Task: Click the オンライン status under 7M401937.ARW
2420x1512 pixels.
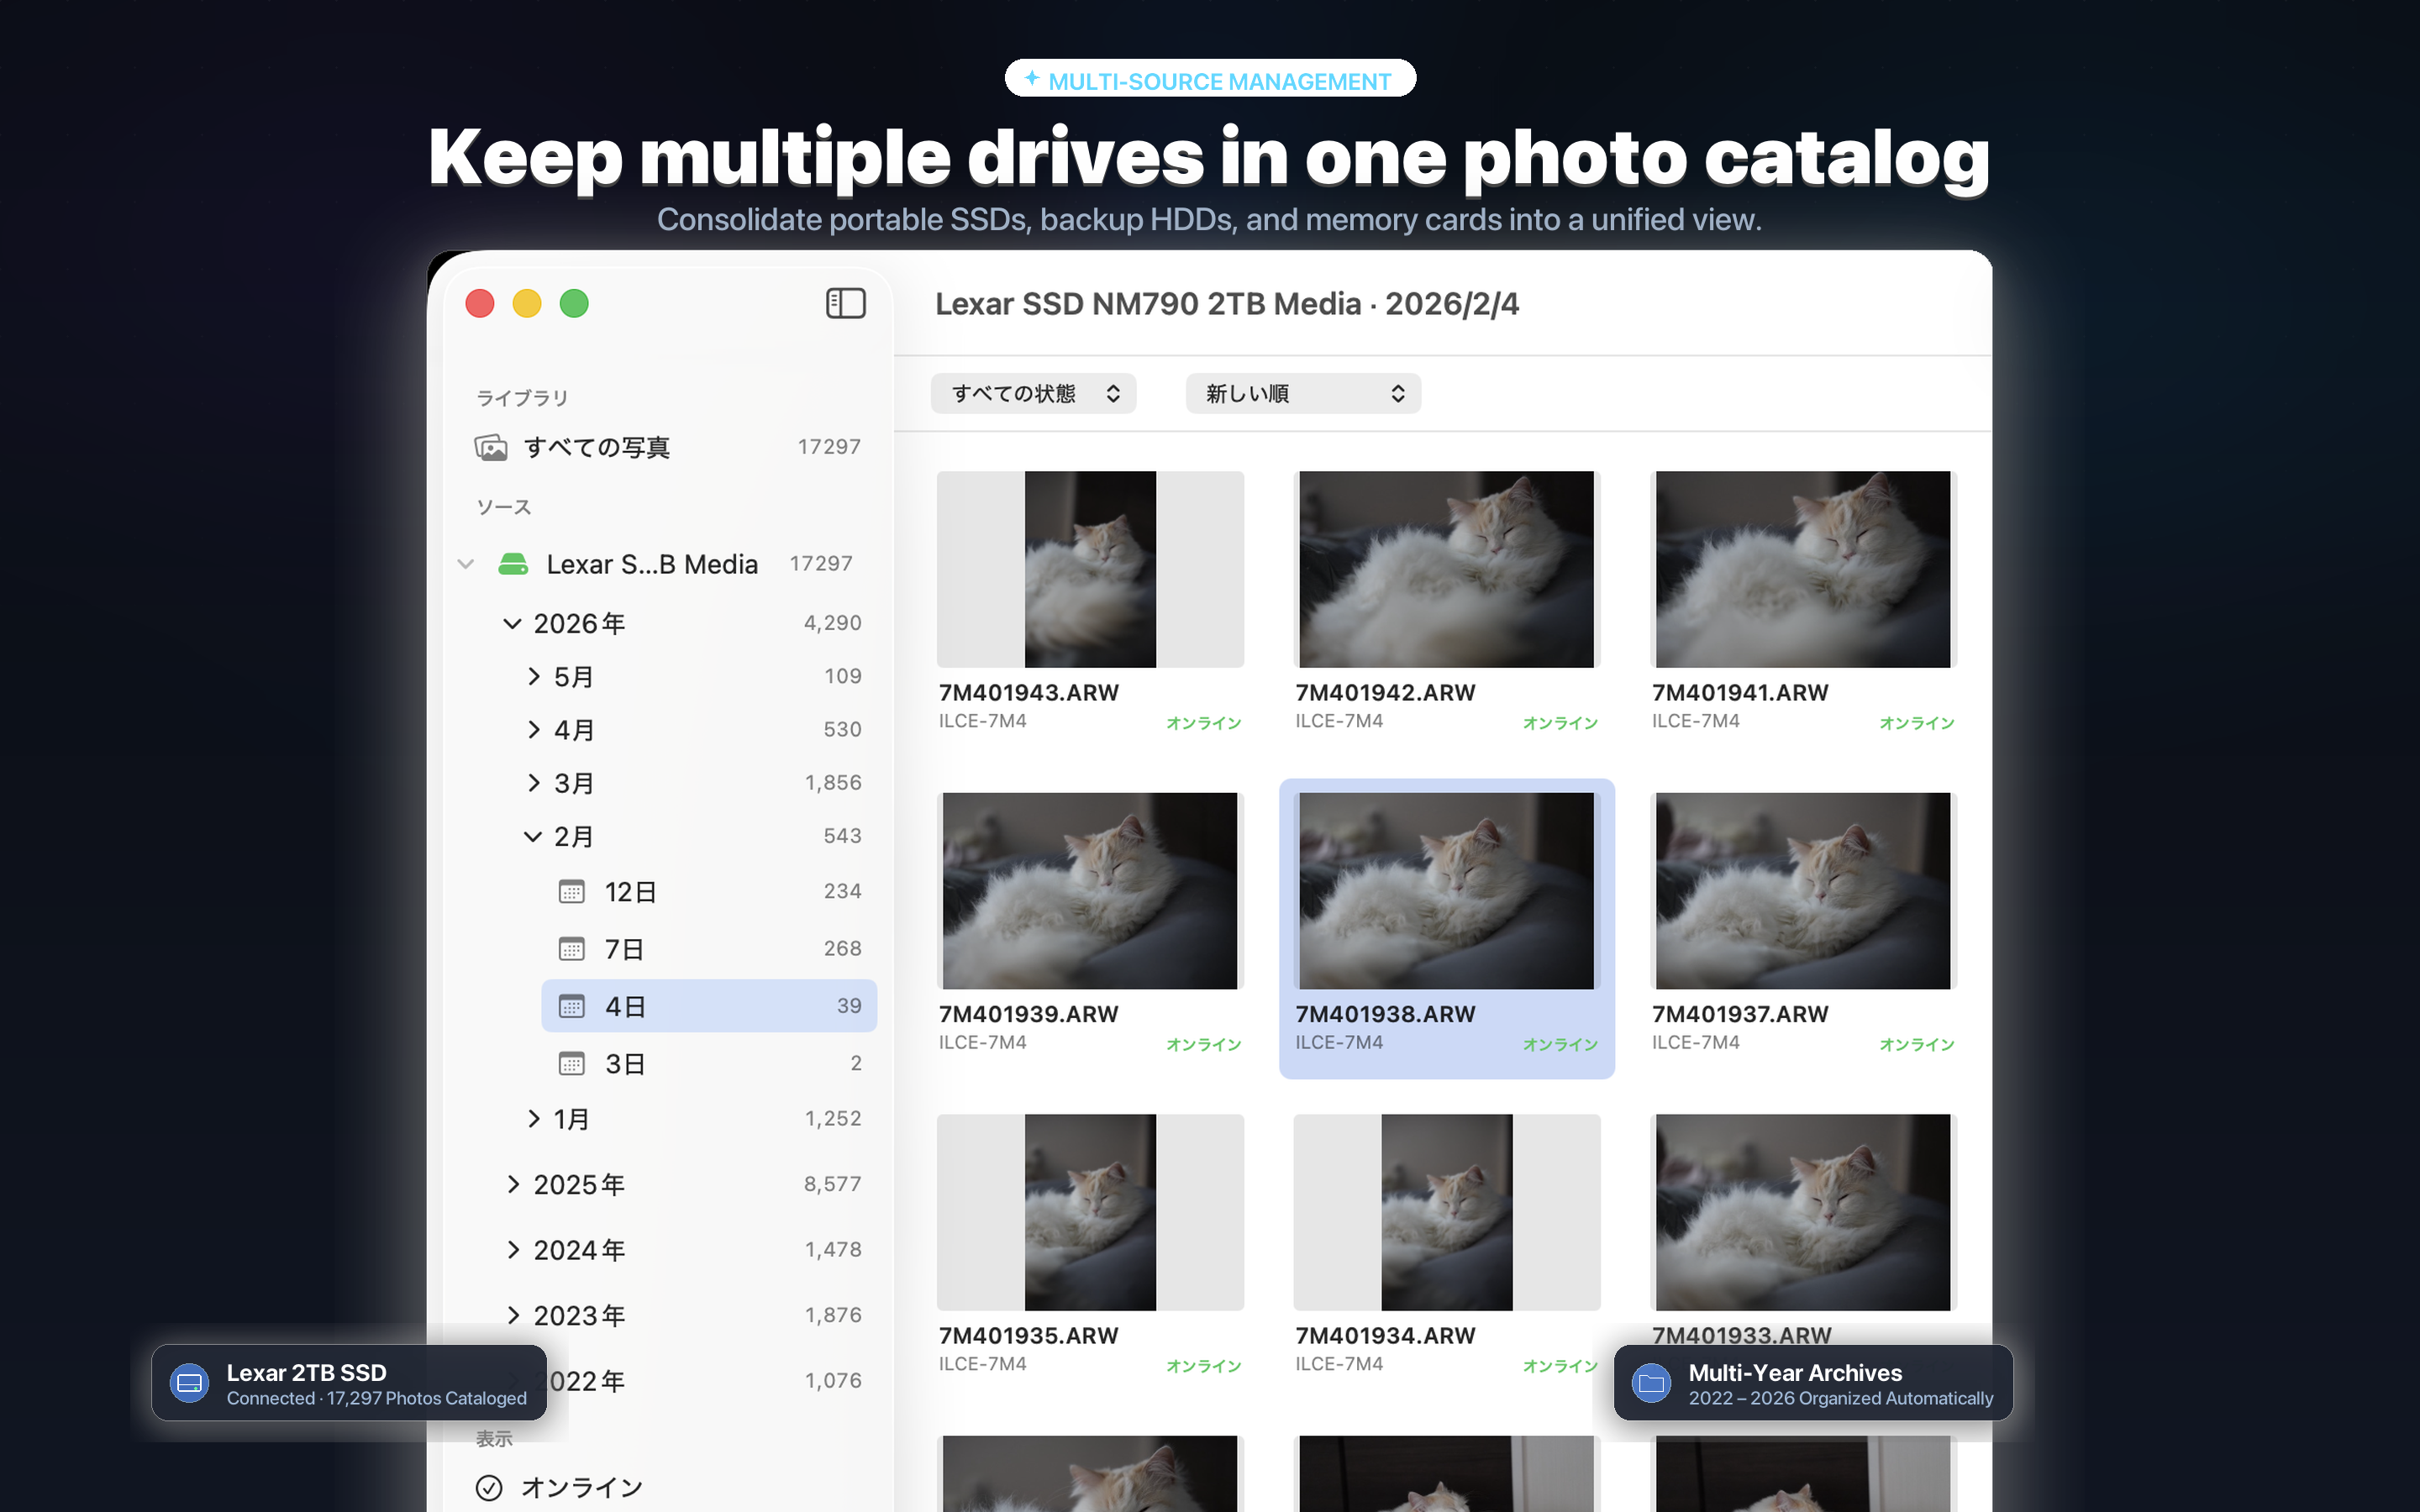Action: (1917, 1044)
